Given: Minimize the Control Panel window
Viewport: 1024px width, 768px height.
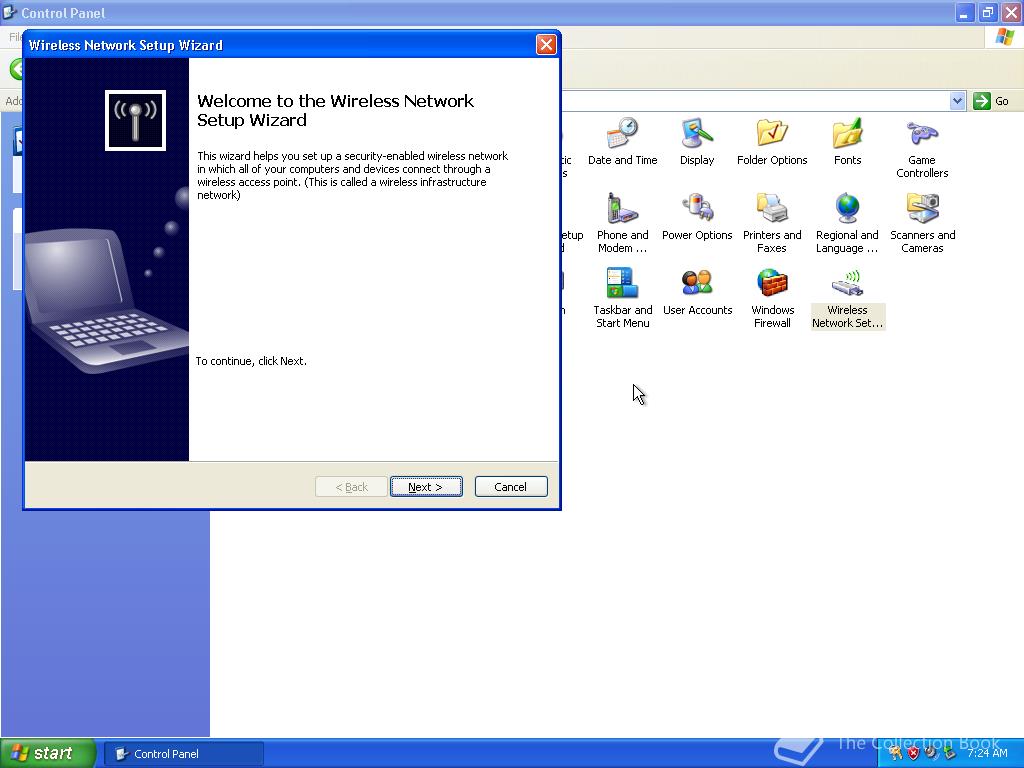Looking at the screenshot, I should pos(964,12).
